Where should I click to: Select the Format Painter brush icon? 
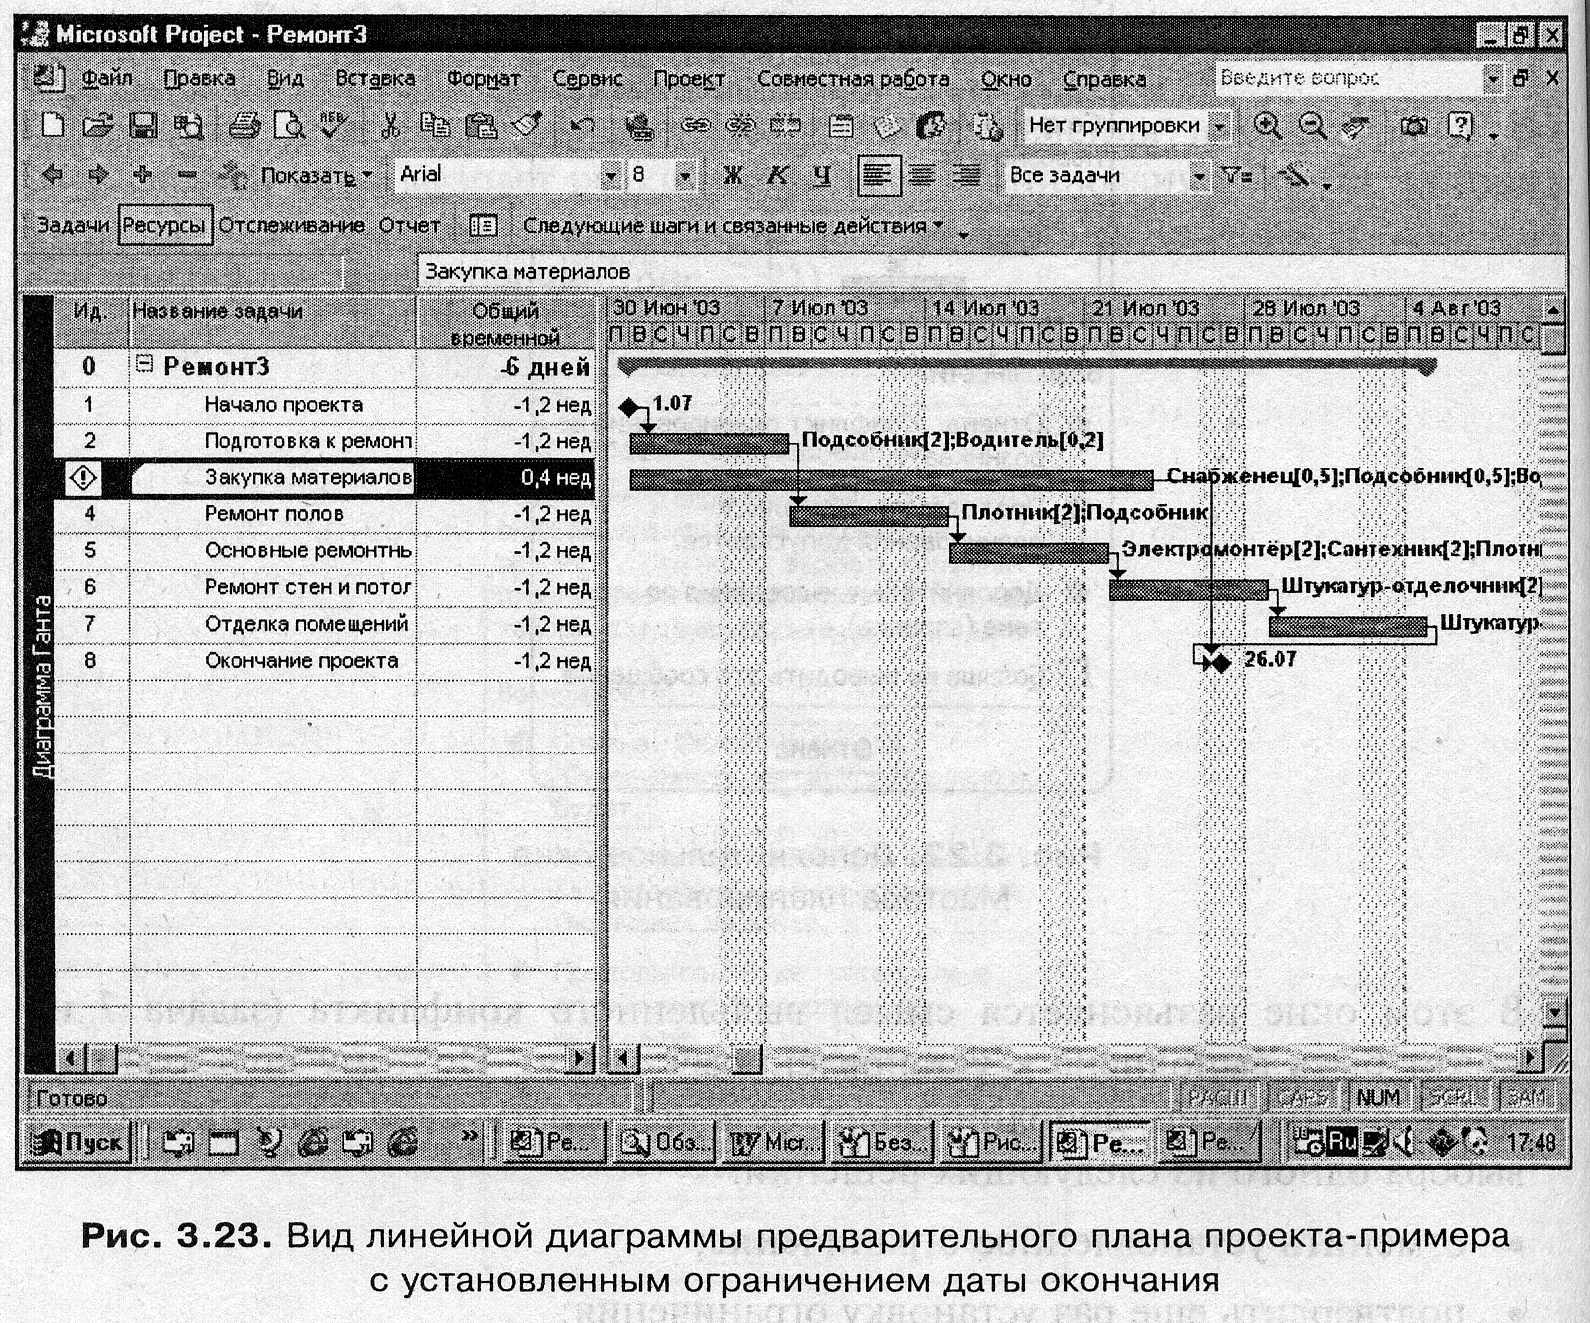[526, 125]
